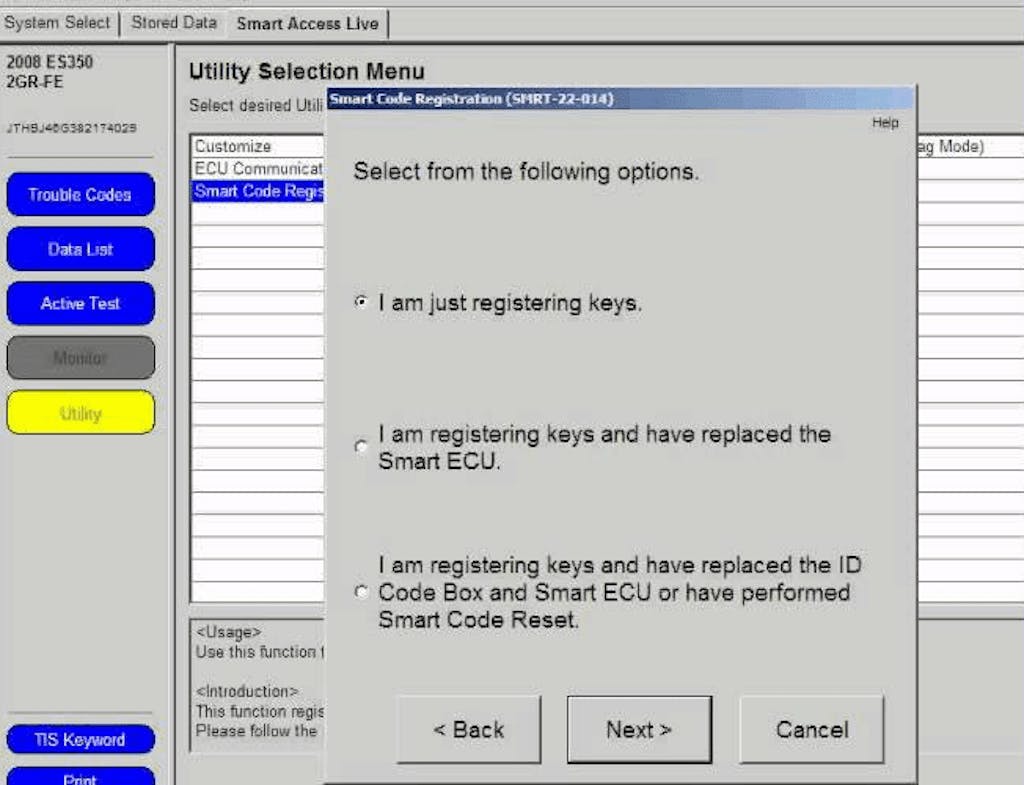The image size is (1024, 785).
Task: Switch to the System Select tab
Action: click(58, 23)
